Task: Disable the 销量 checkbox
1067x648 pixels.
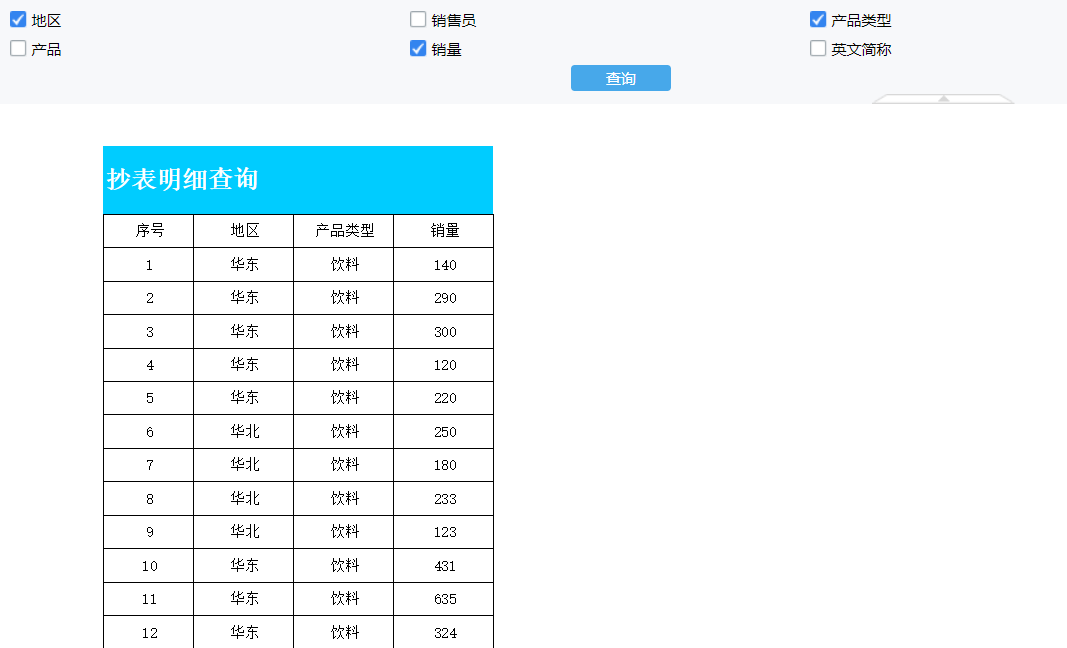Action: [x=418, y=48]
